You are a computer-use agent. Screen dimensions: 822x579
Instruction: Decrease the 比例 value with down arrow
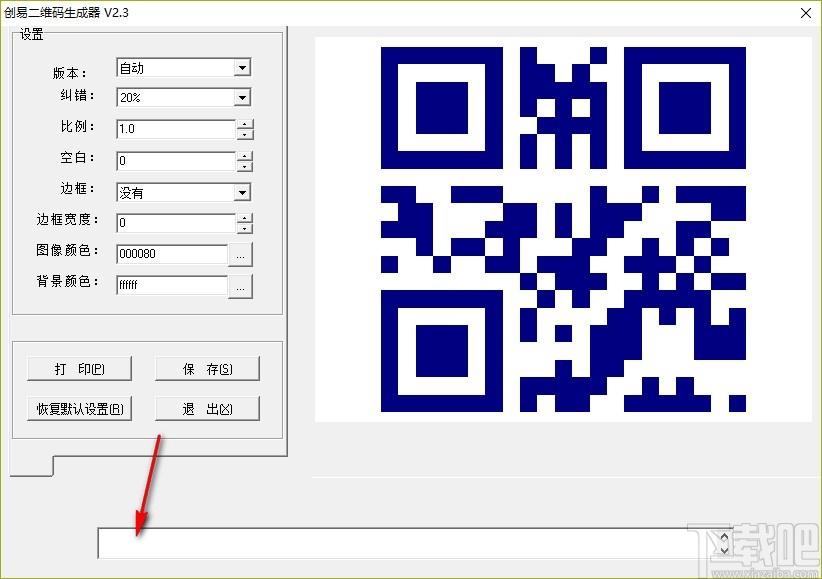tap(245, 134)
